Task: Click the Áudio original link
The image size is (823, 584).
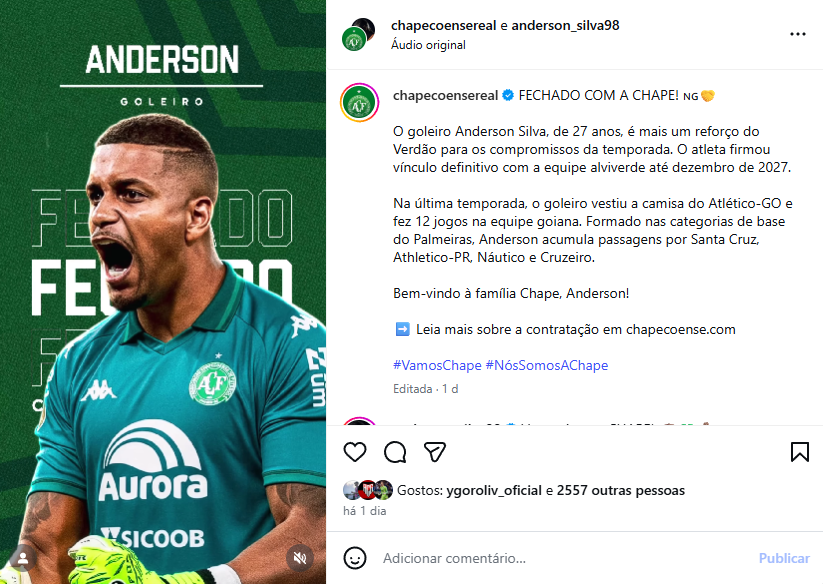Action: pos(428,45)
